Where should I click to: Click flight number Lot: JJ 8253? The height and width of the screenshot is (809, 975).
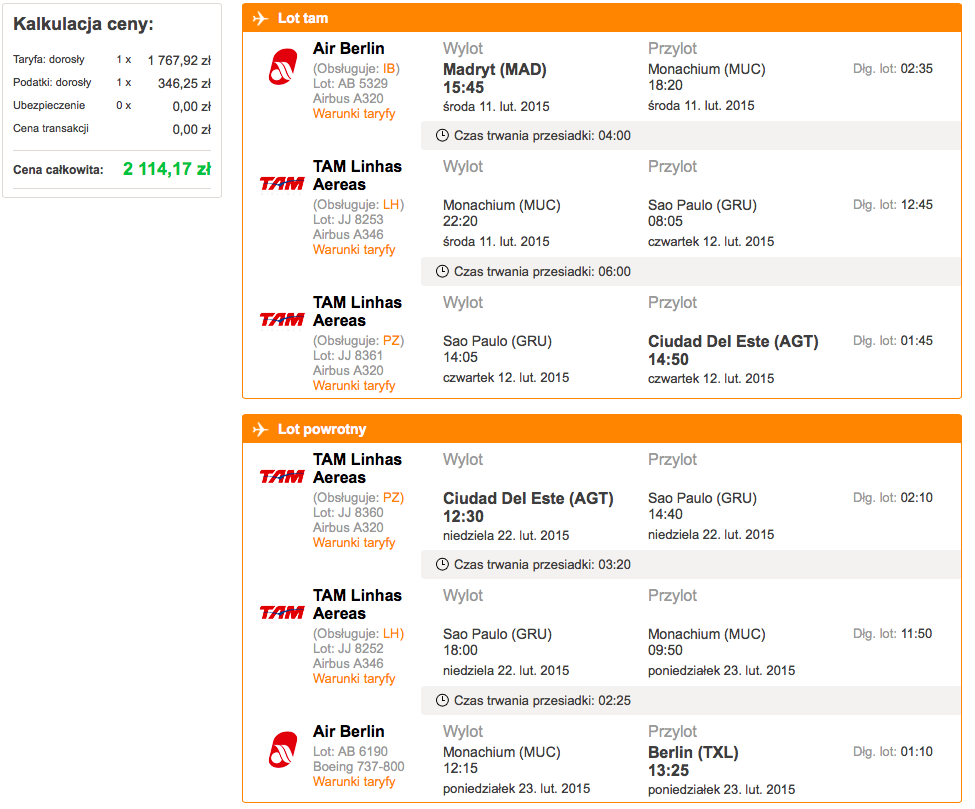pos(348,220)
